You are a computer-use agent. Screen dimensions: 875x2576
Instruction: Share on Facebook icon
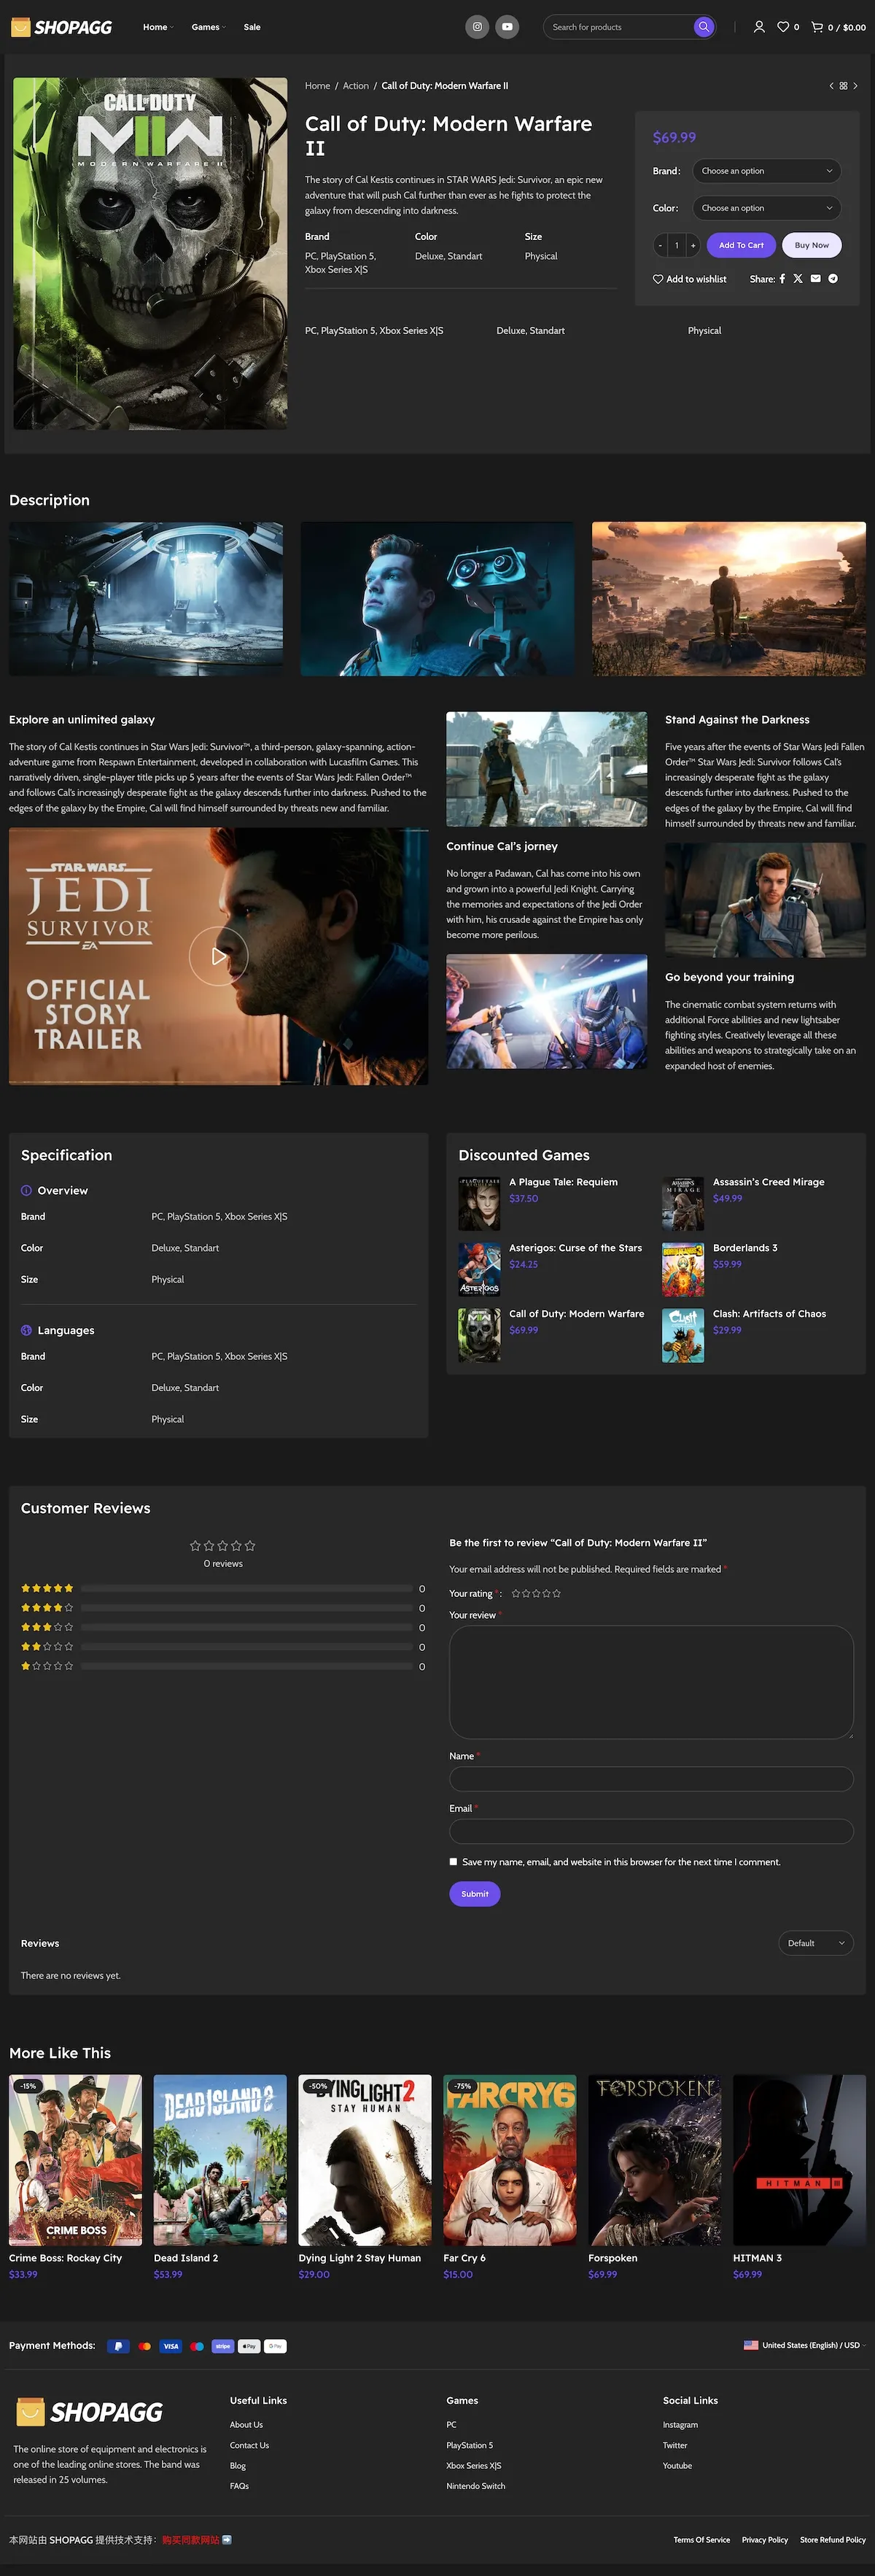tap(782, 279)
